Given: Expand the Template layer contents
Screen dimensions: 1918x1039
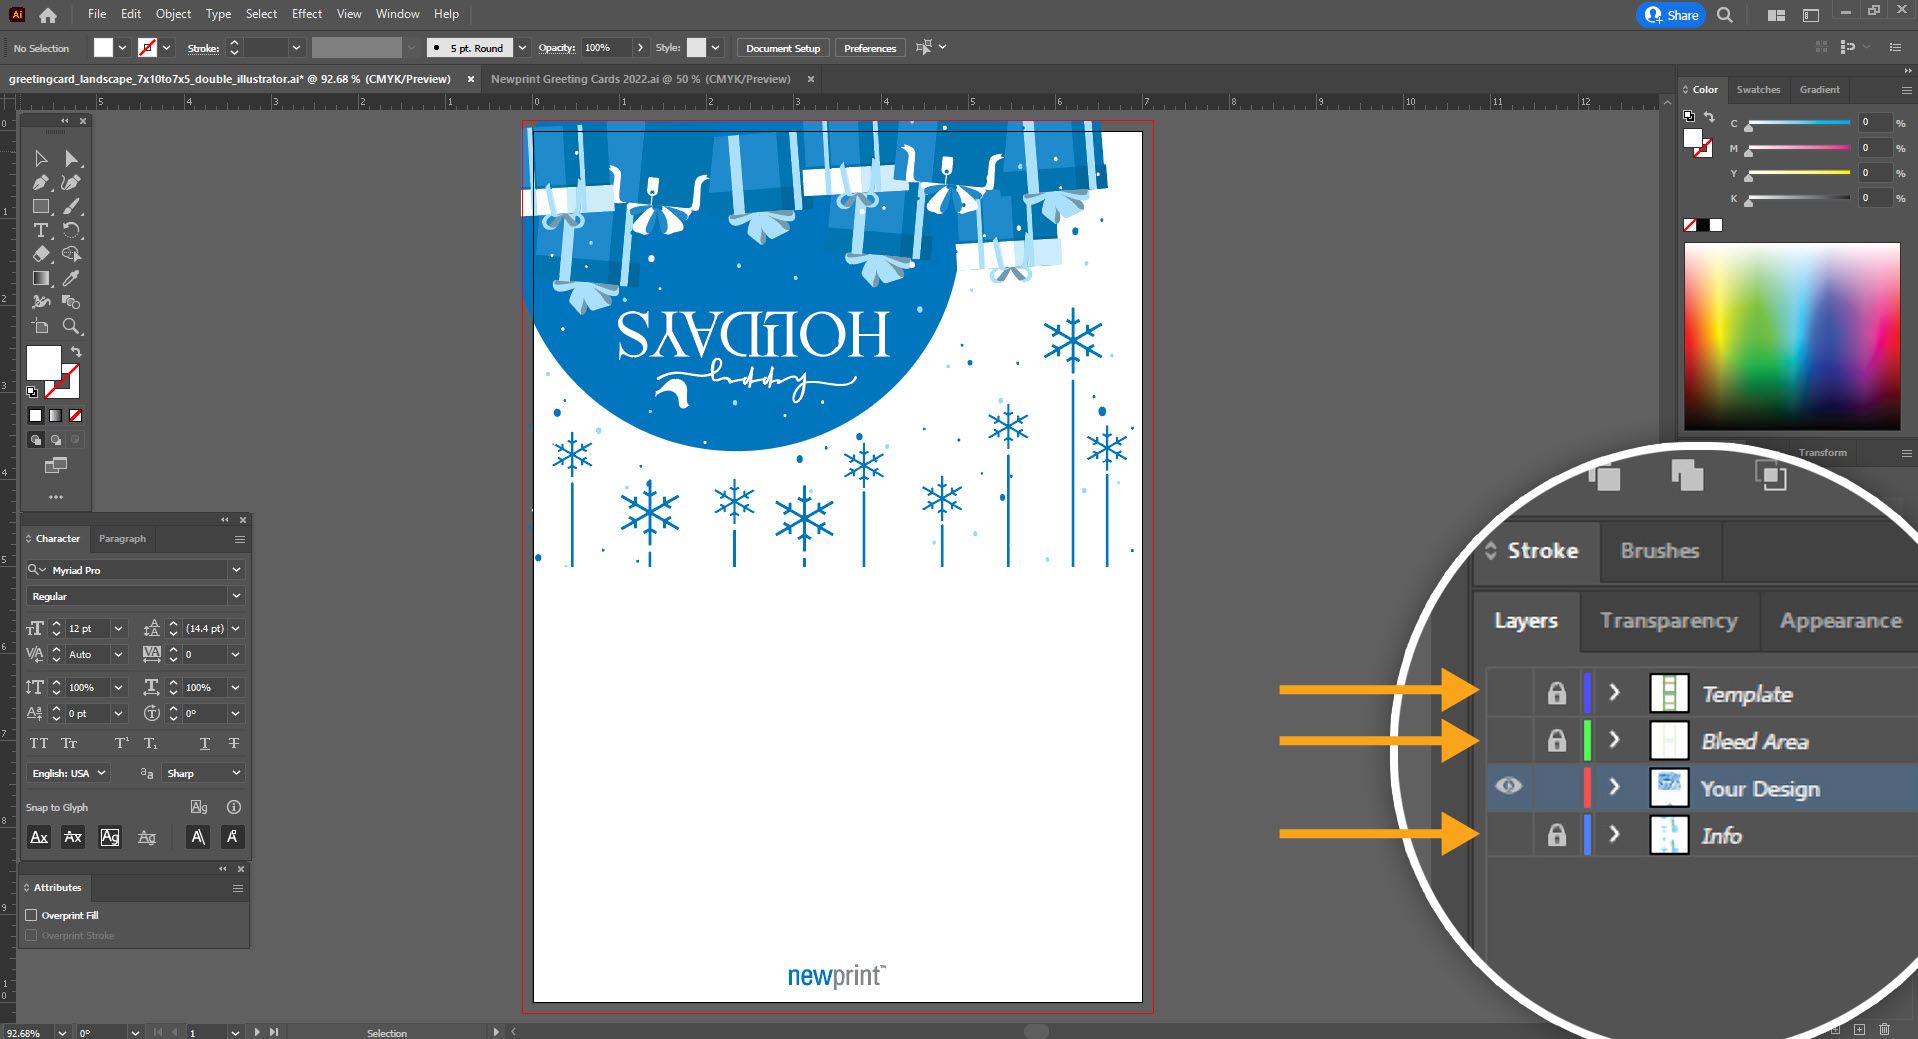Looking at the screenshot, I should tap(1613, 692).
